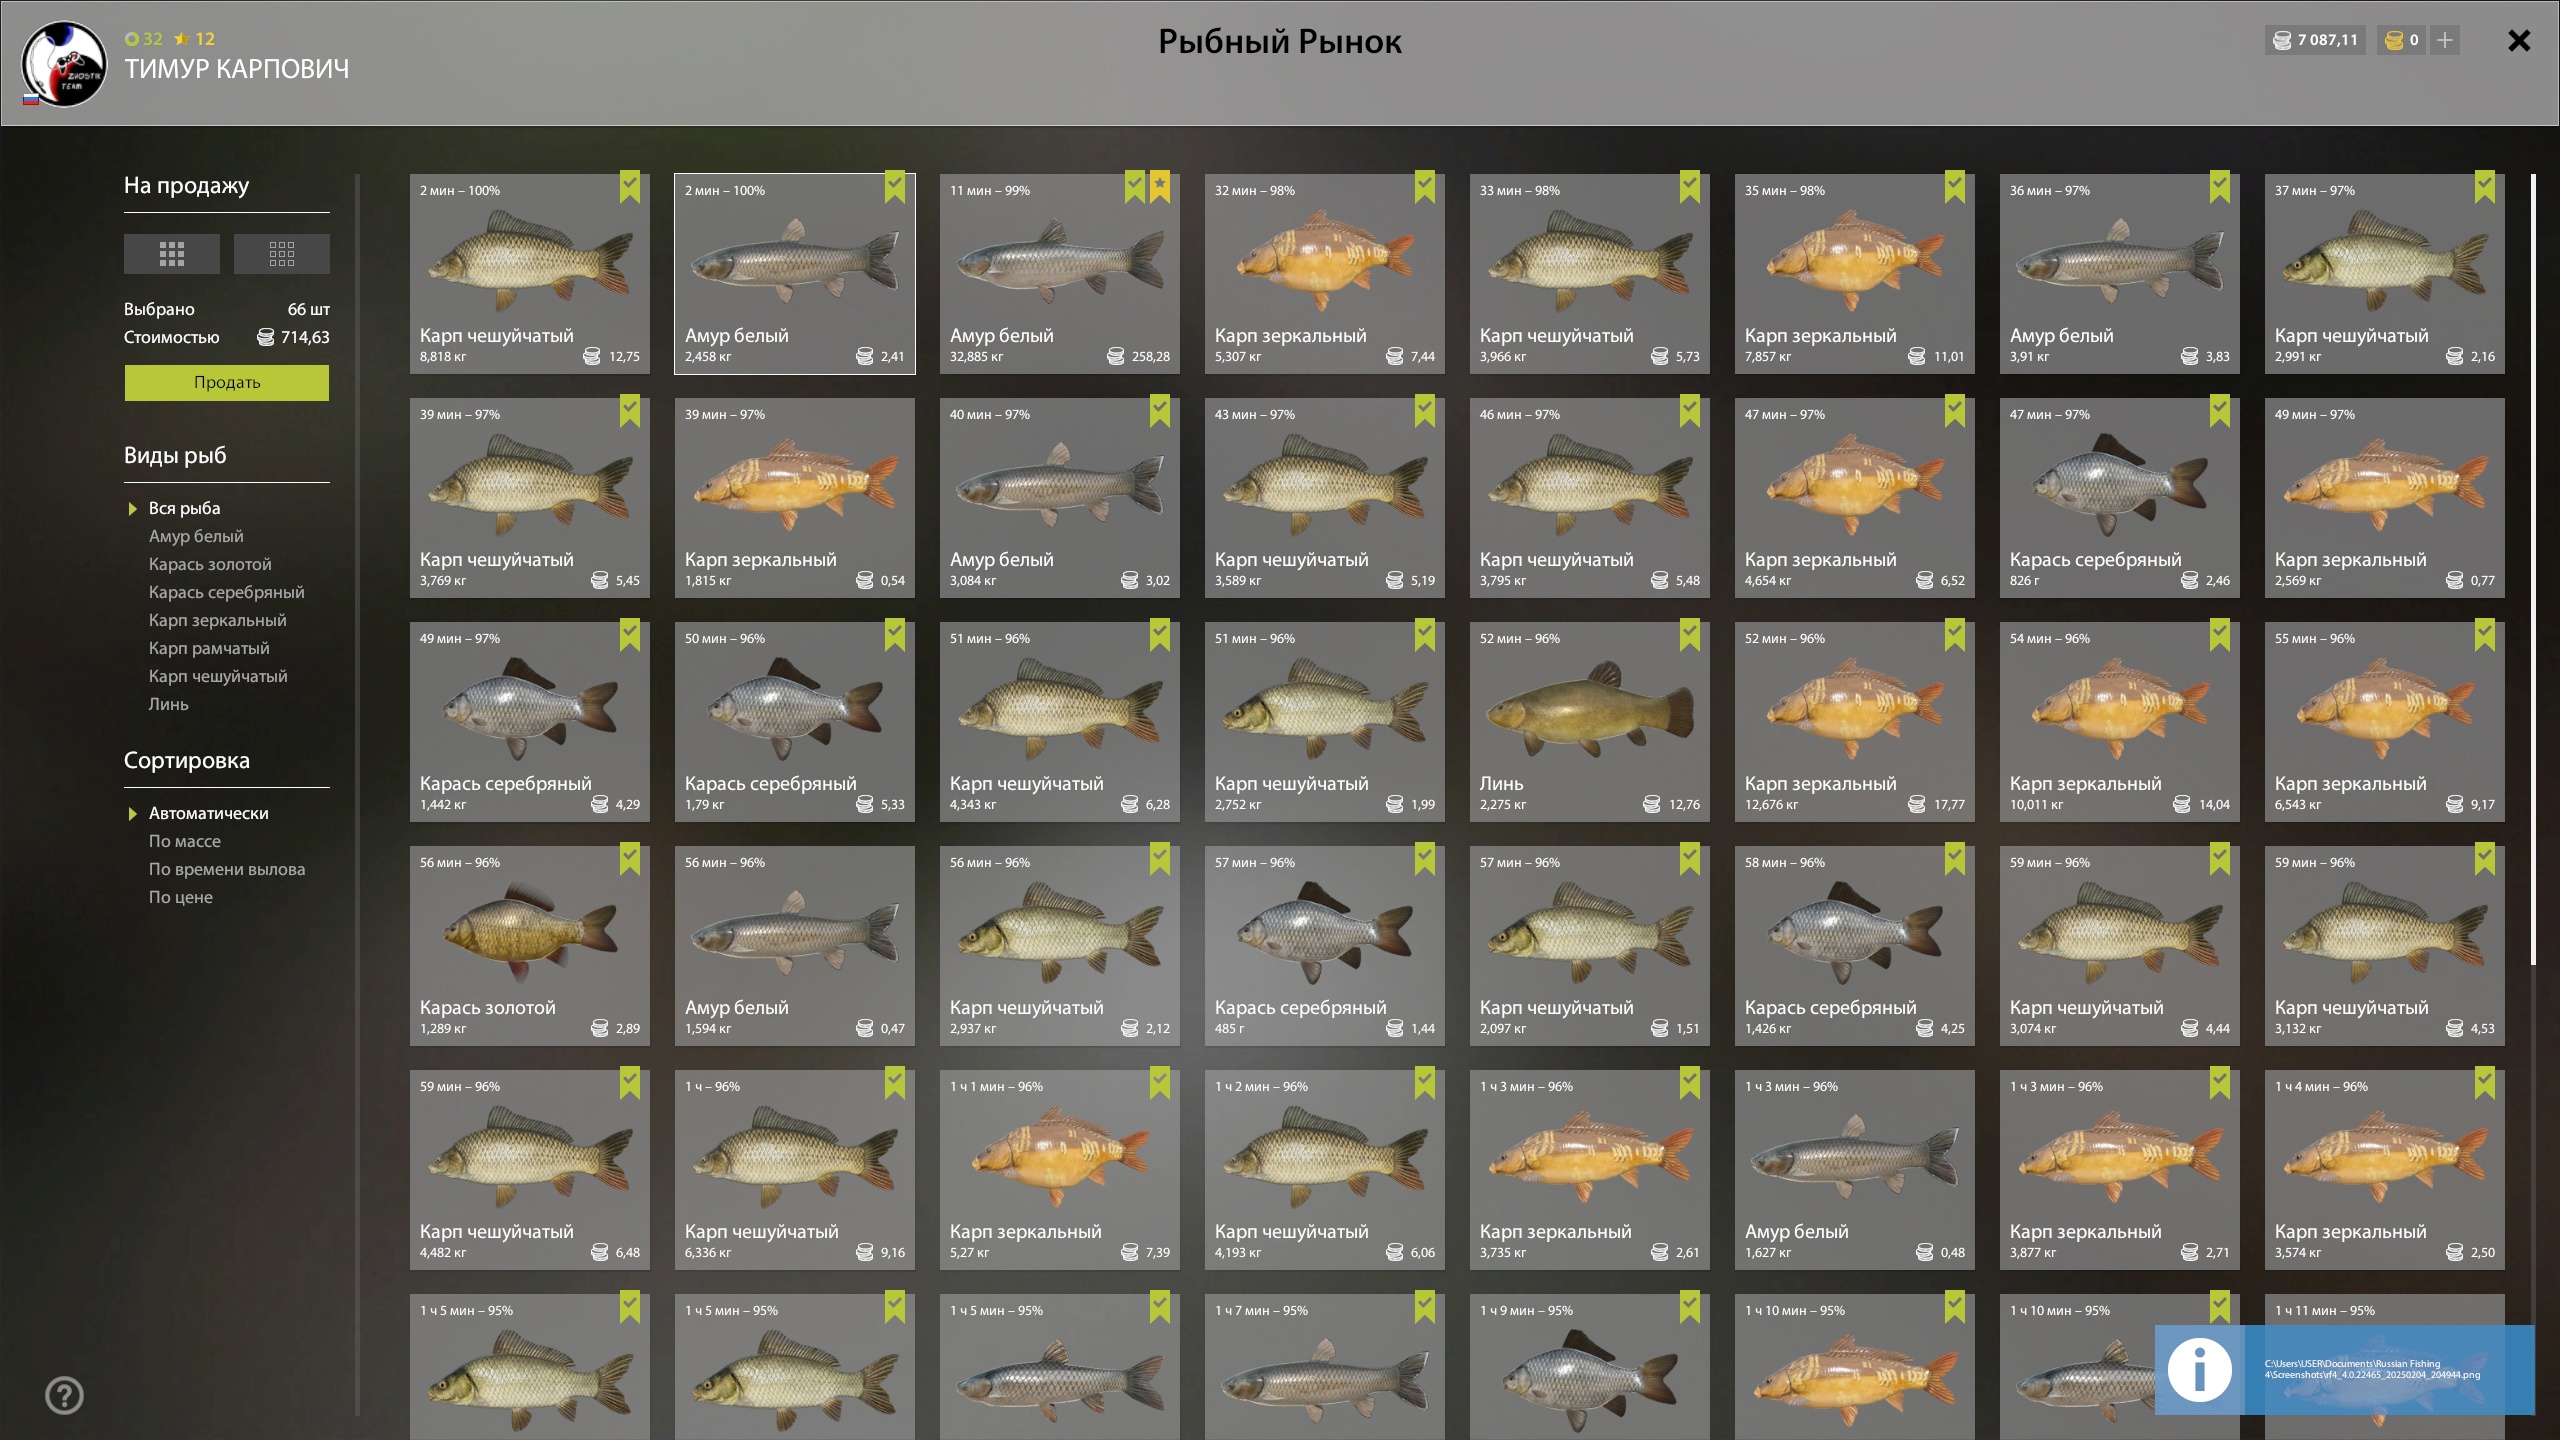Image resolution: width=2560 pixels, height=1440 pixels.
Task: Click the vertical scrollbar of fish list
Action: [2533, 570]
